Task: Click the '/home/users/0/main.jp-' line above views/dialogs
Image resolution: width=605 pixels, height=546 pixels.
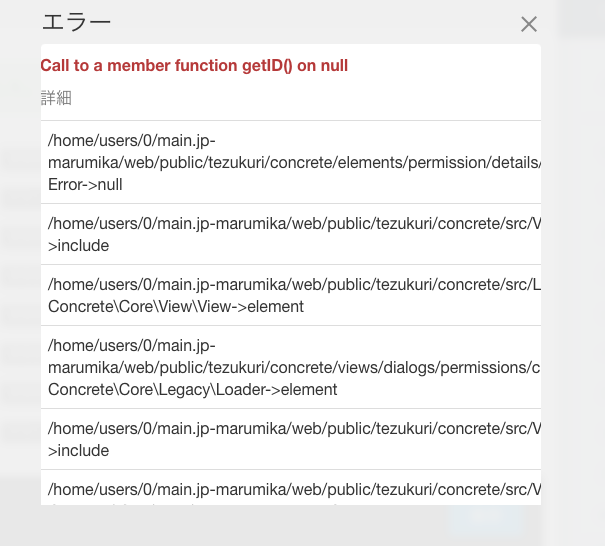Action: tap(132, 346)
